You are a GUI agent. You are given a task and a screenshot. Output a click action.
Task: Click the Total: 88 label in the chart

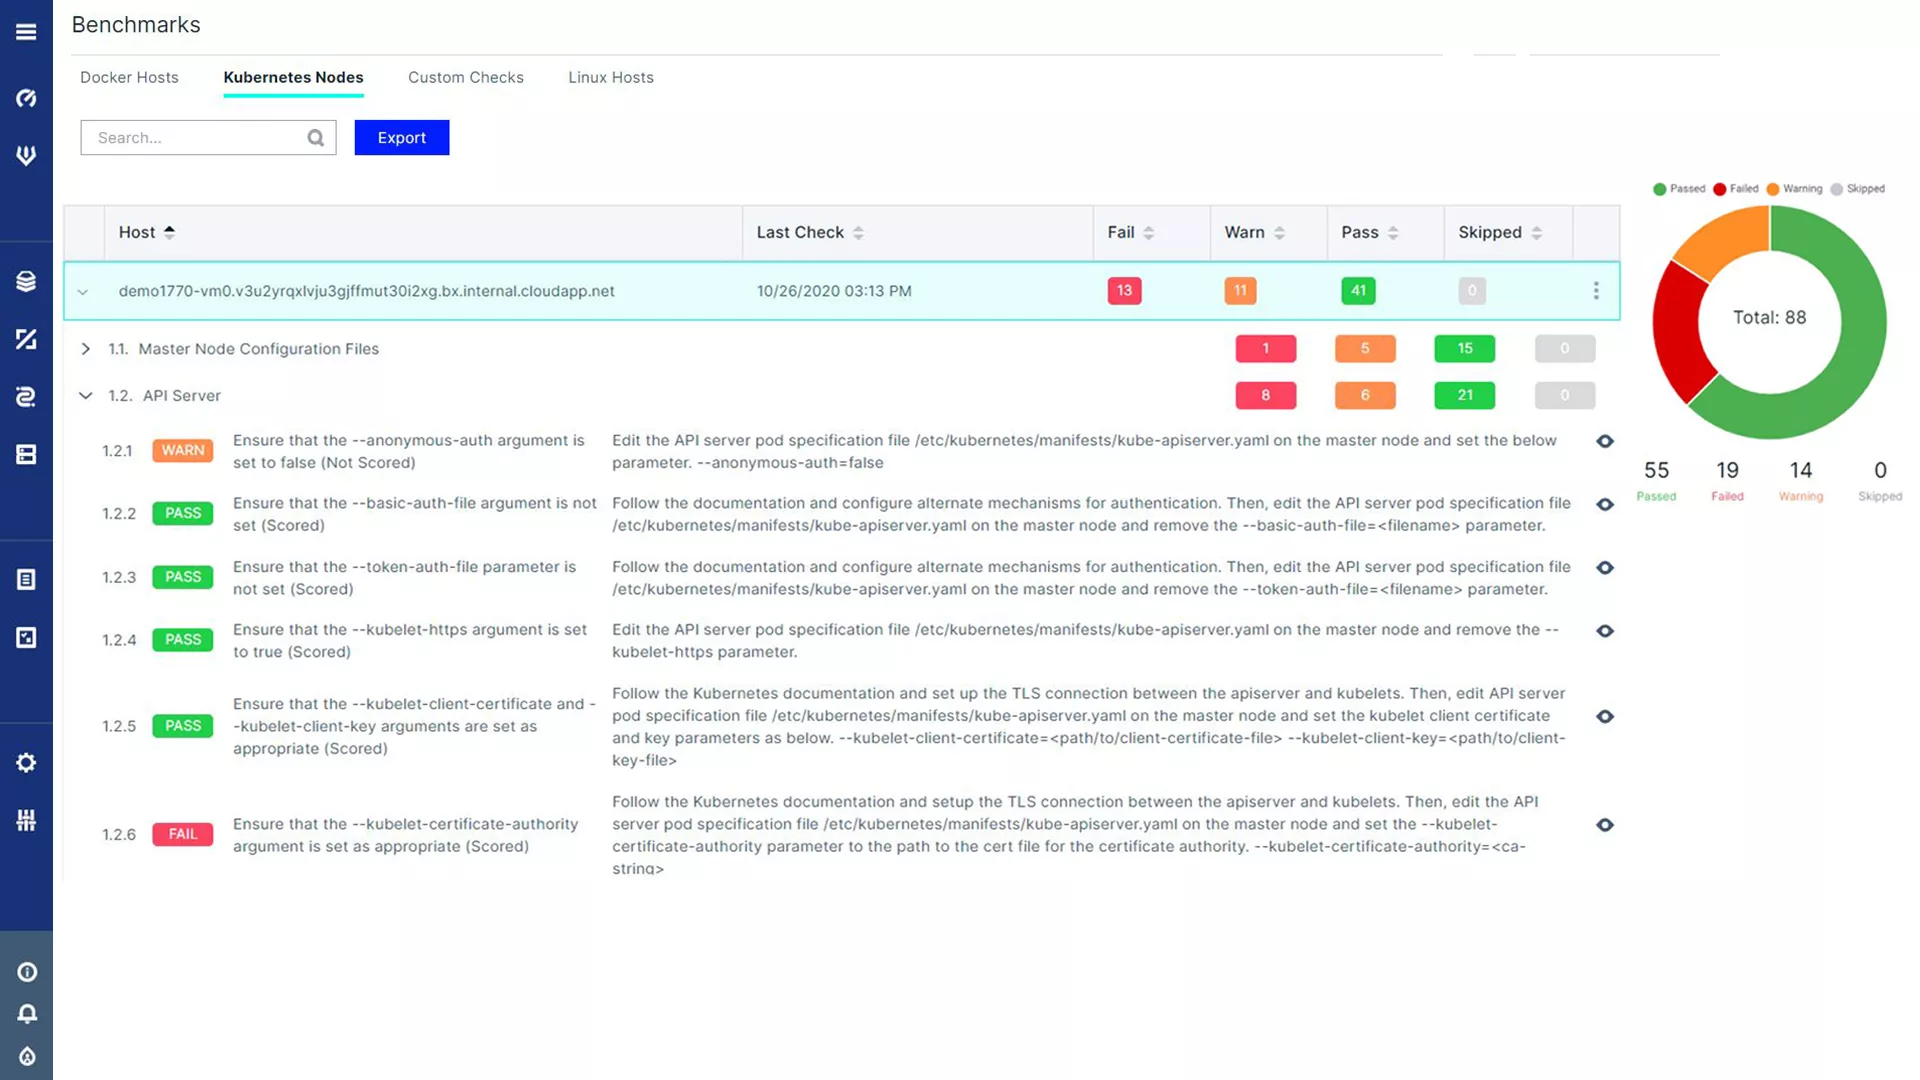pyautogui.click(x=1769, y=318)
